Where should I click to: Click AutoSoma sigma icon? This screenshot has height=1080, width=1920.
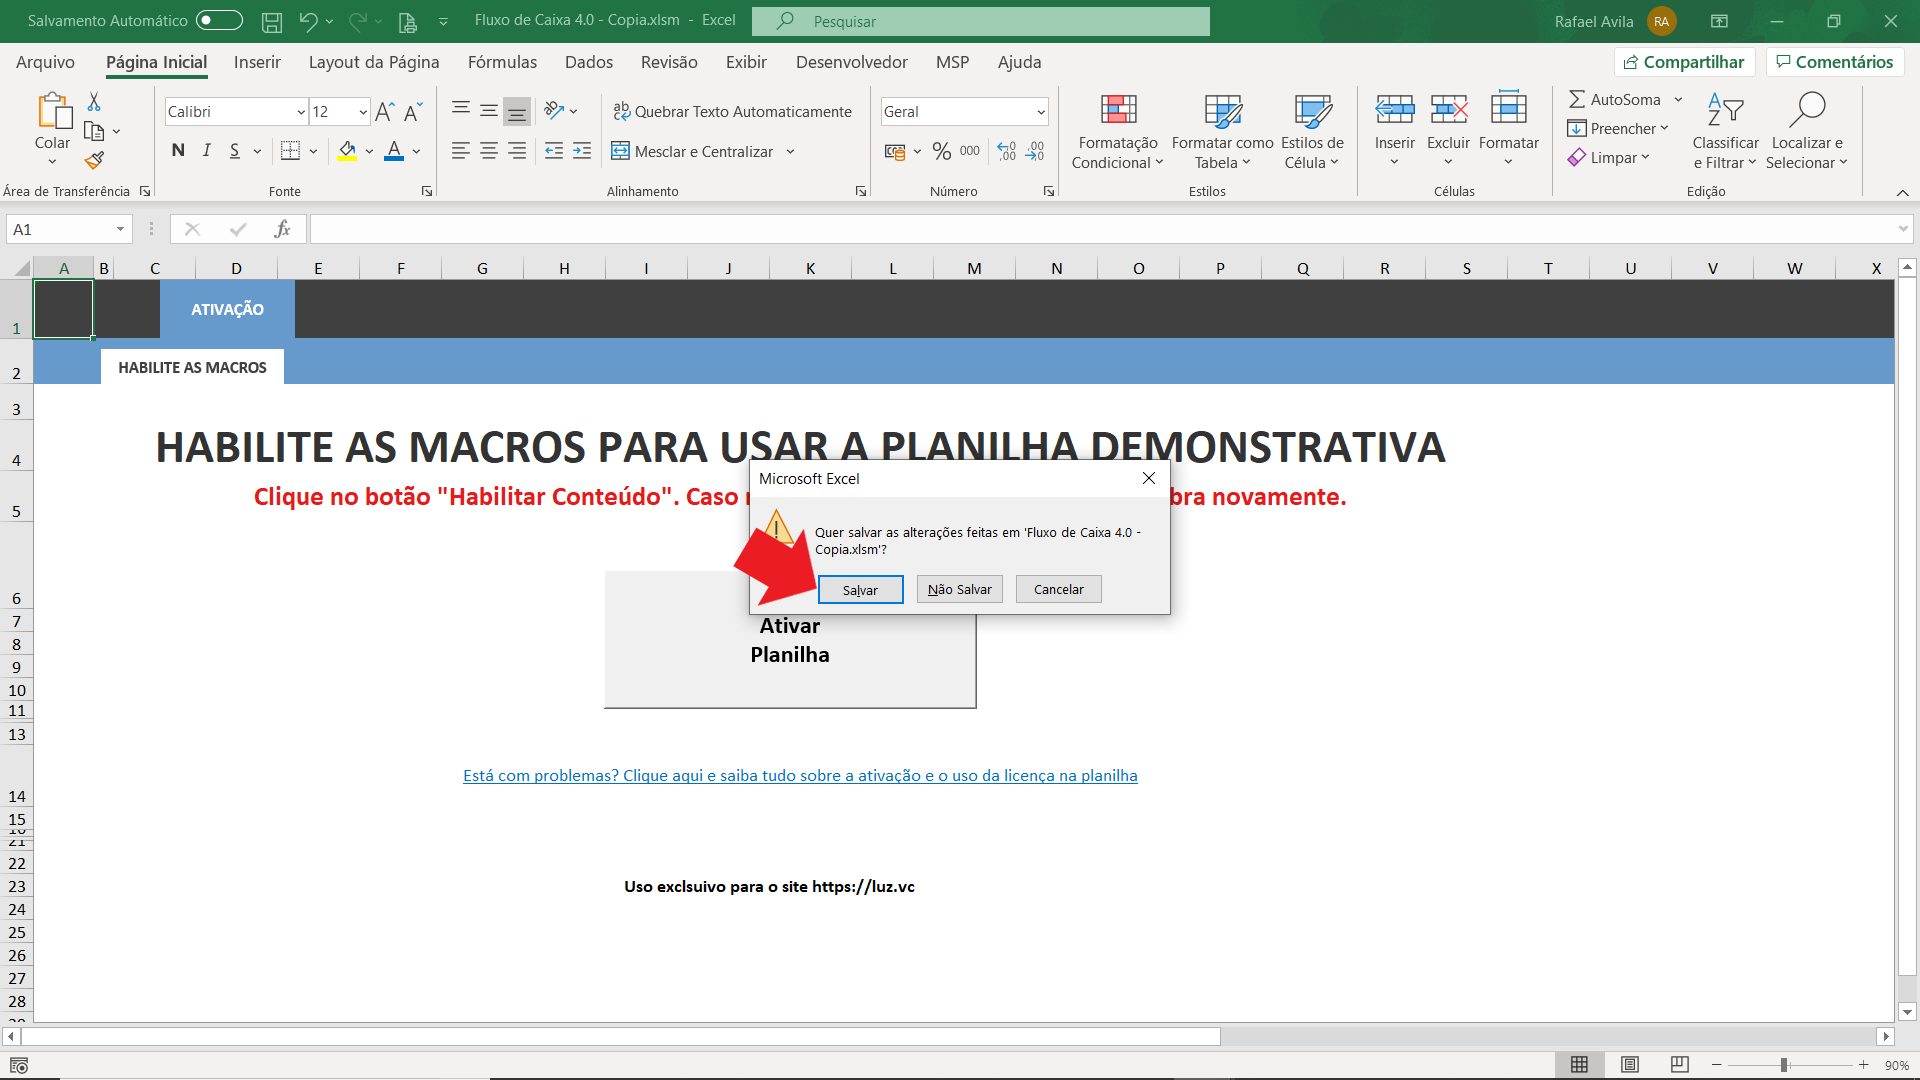(x=1577, y=99)
